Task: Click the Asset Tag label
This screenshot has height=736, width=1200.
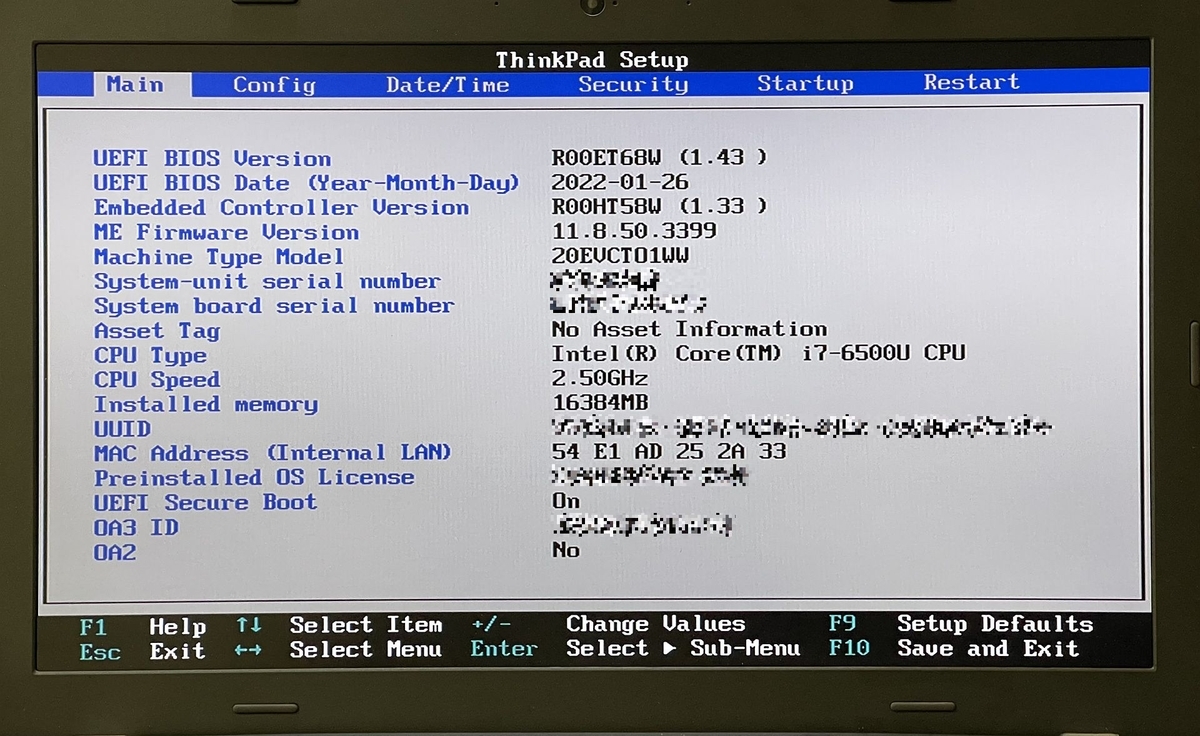Action: click(157, 331)
